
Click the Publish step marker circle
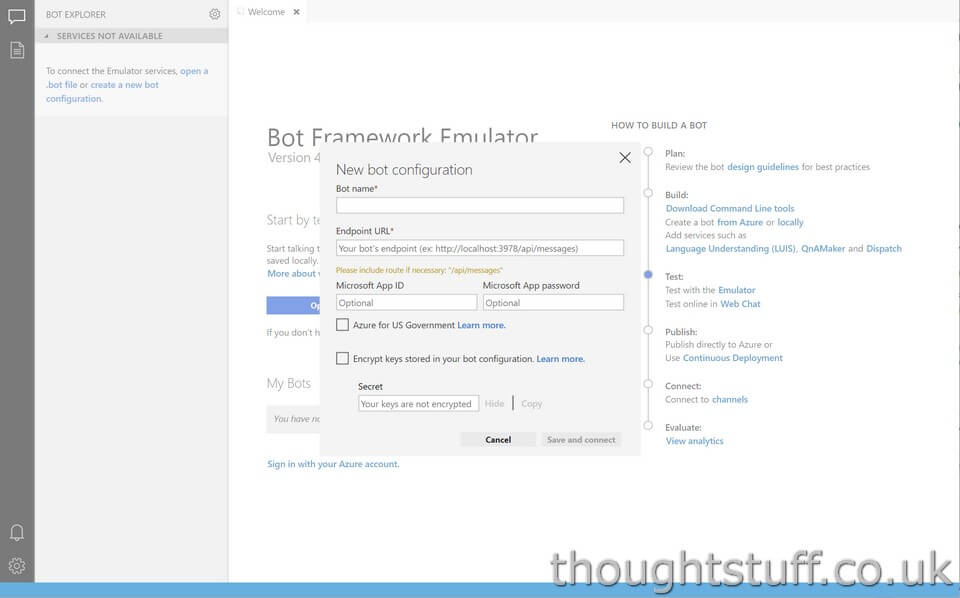648,330
